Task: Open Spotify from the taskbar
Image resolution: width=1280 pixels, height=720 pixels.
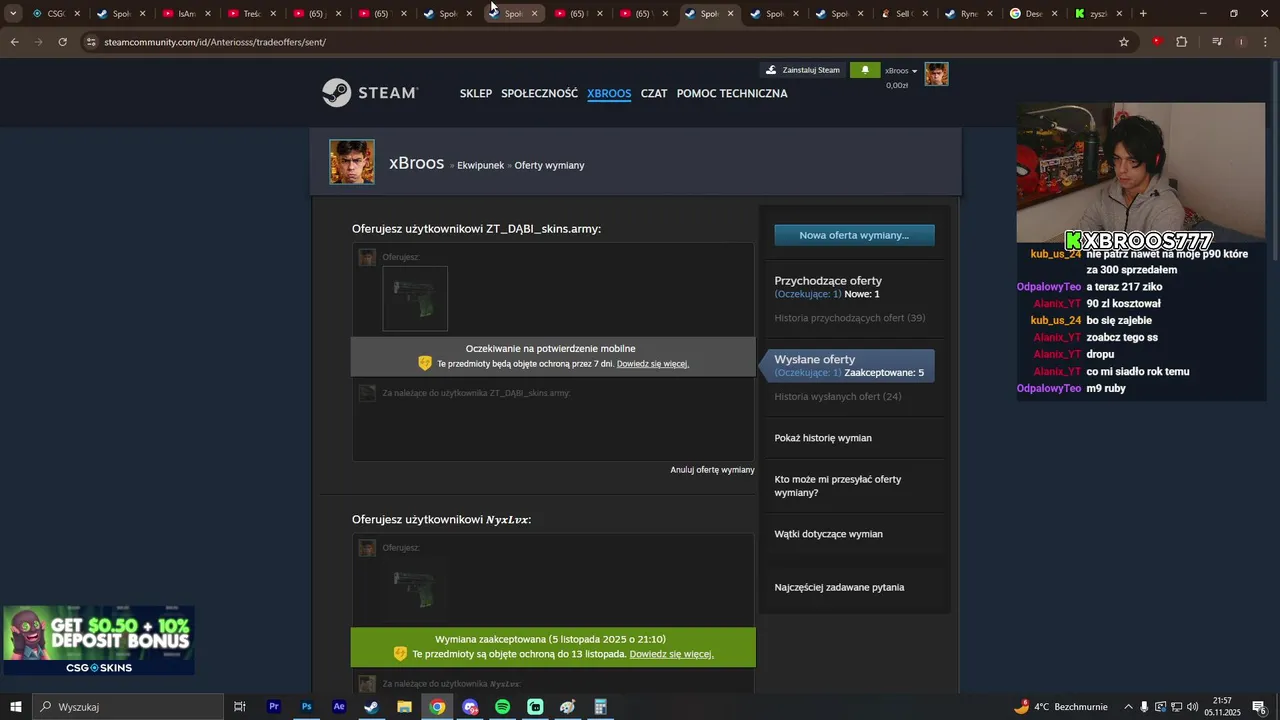Action: [x=502, y=707]
